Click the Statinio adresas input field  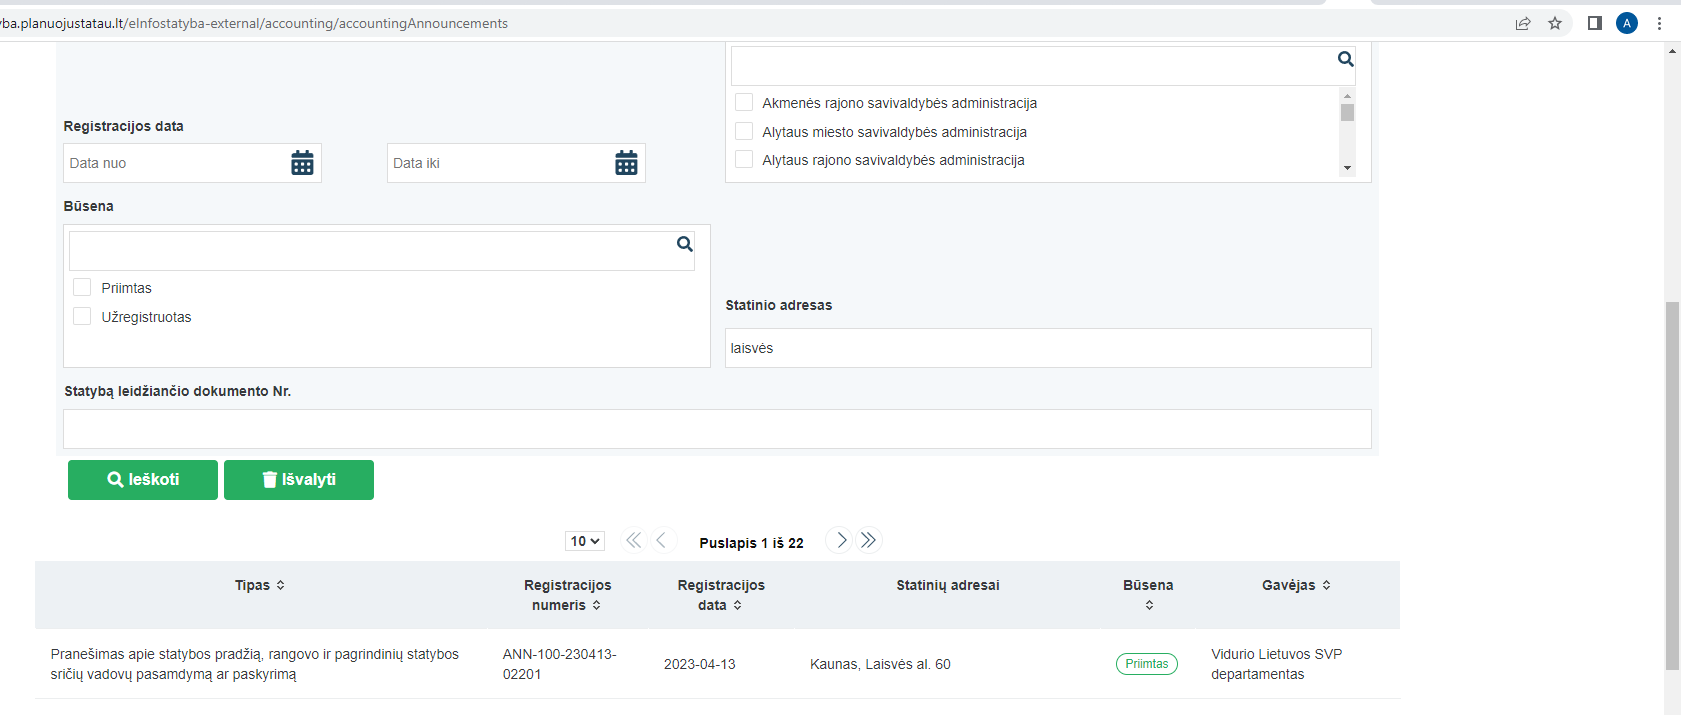tap(1048, 348)
